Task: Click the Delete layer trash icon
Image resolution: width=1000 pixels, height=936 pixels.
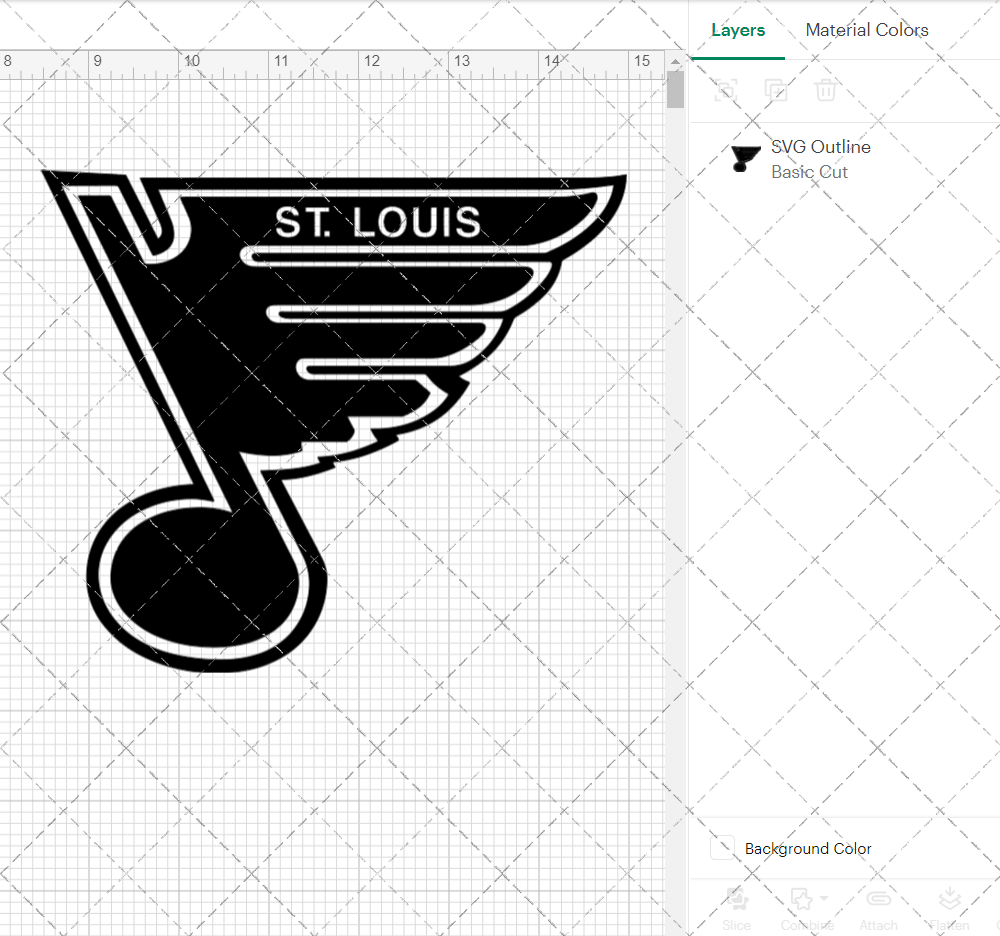Action: point(825,90)
